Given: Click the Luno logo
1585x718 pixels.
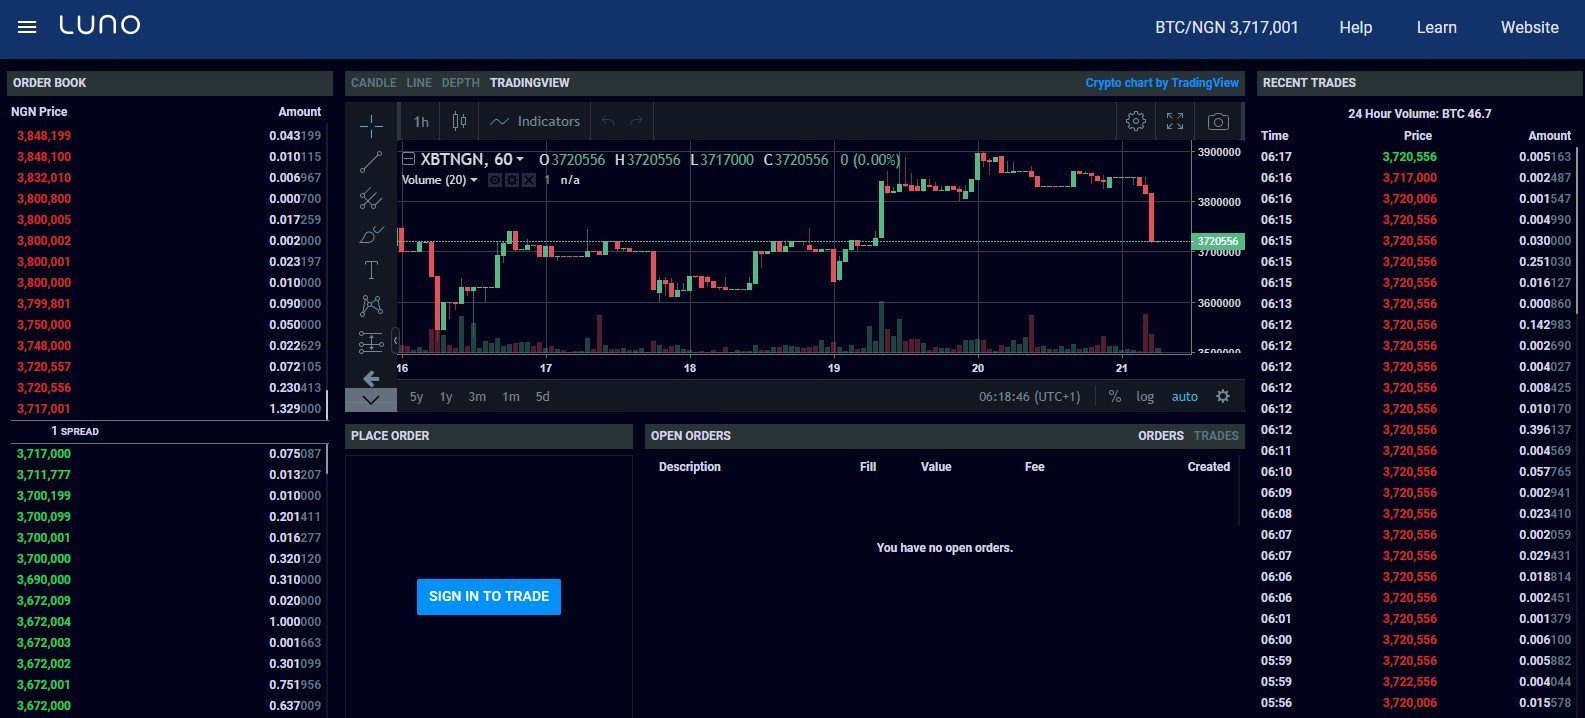Looking at the screenshot, I should [100, 26].
